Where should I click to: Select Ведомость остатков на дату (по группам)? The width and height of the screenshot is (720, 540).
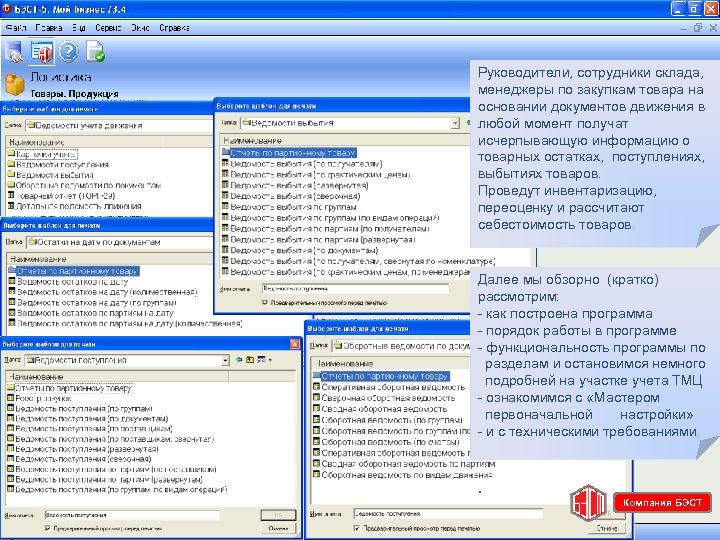[92, 303]
